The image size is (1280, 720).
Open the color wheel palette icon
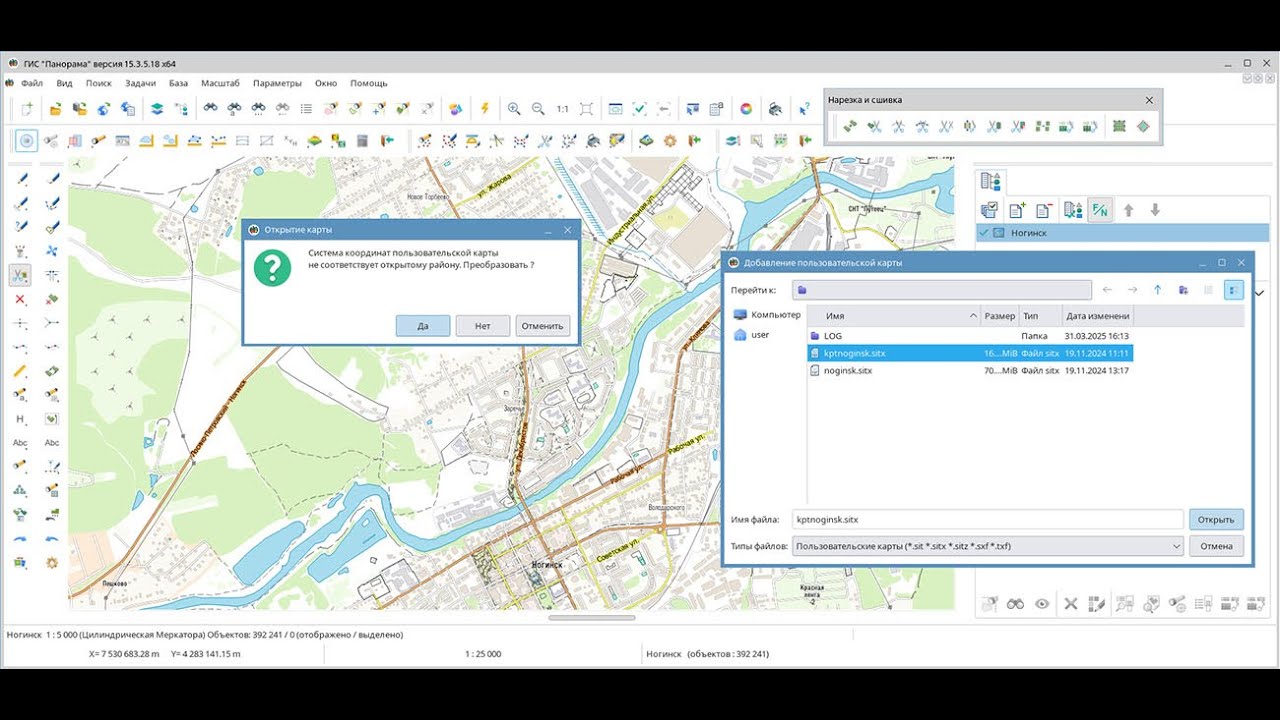pos(746,109)
